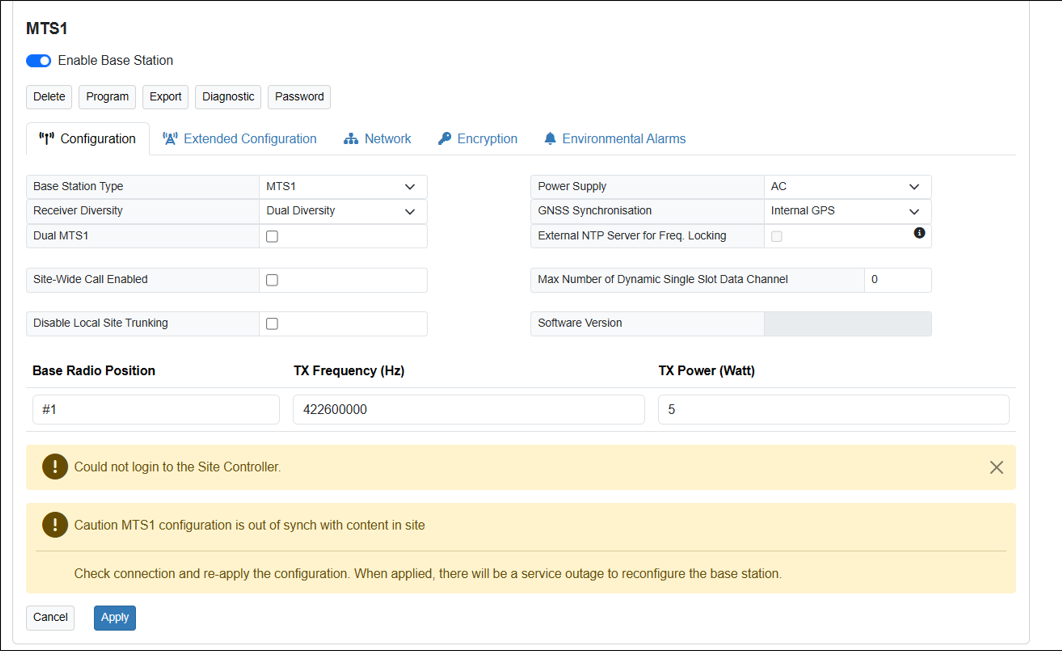Click the Password button
The height and width of the screenshot is (651, 1062).
299,97
